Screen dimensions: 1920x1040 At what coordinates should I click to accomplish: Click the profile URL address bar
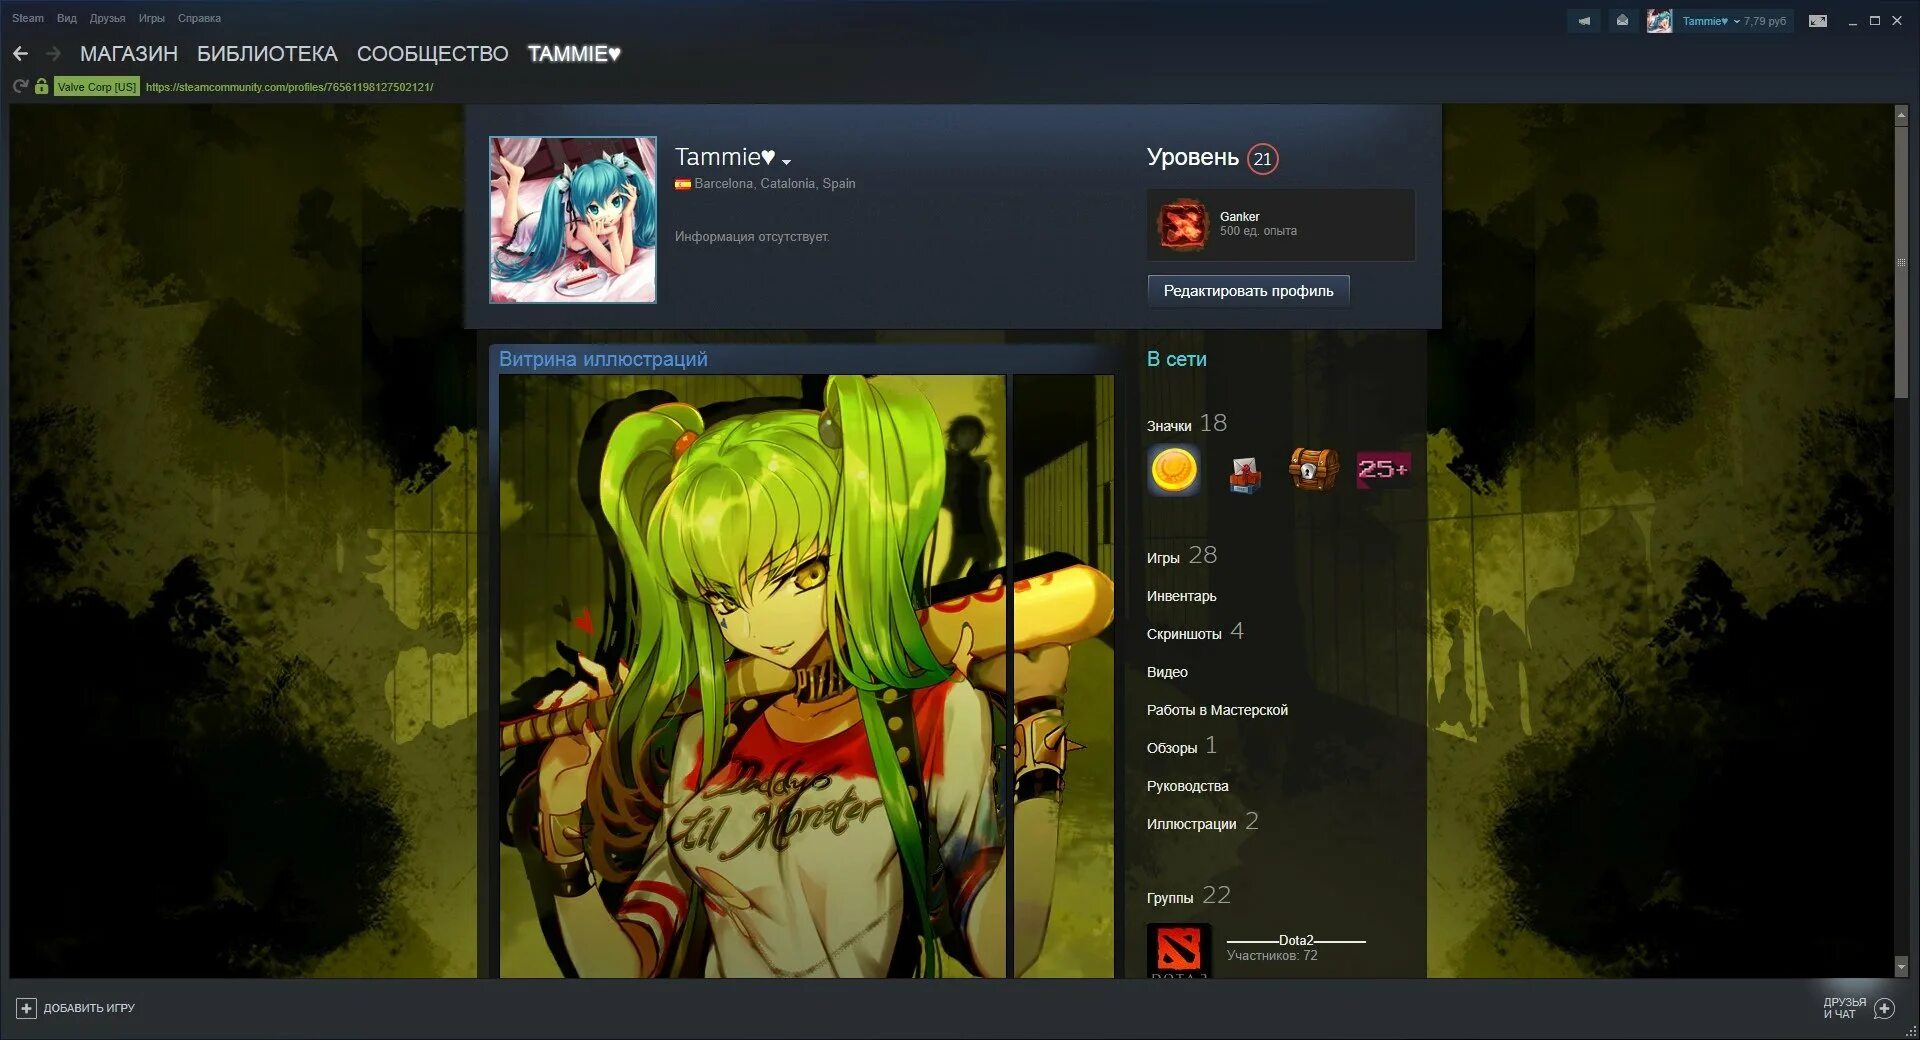coord(289,87)
